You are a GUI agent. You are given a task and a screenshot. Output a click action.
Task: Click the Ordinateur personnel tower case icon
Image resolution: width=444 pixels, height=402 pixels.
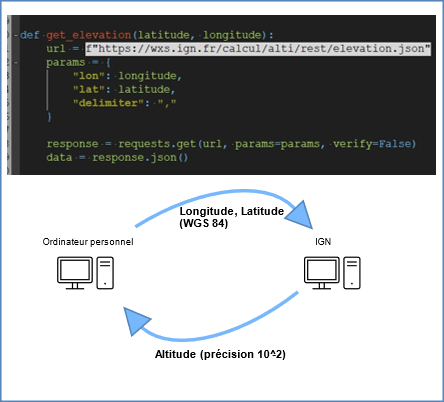tap(105, 273)
